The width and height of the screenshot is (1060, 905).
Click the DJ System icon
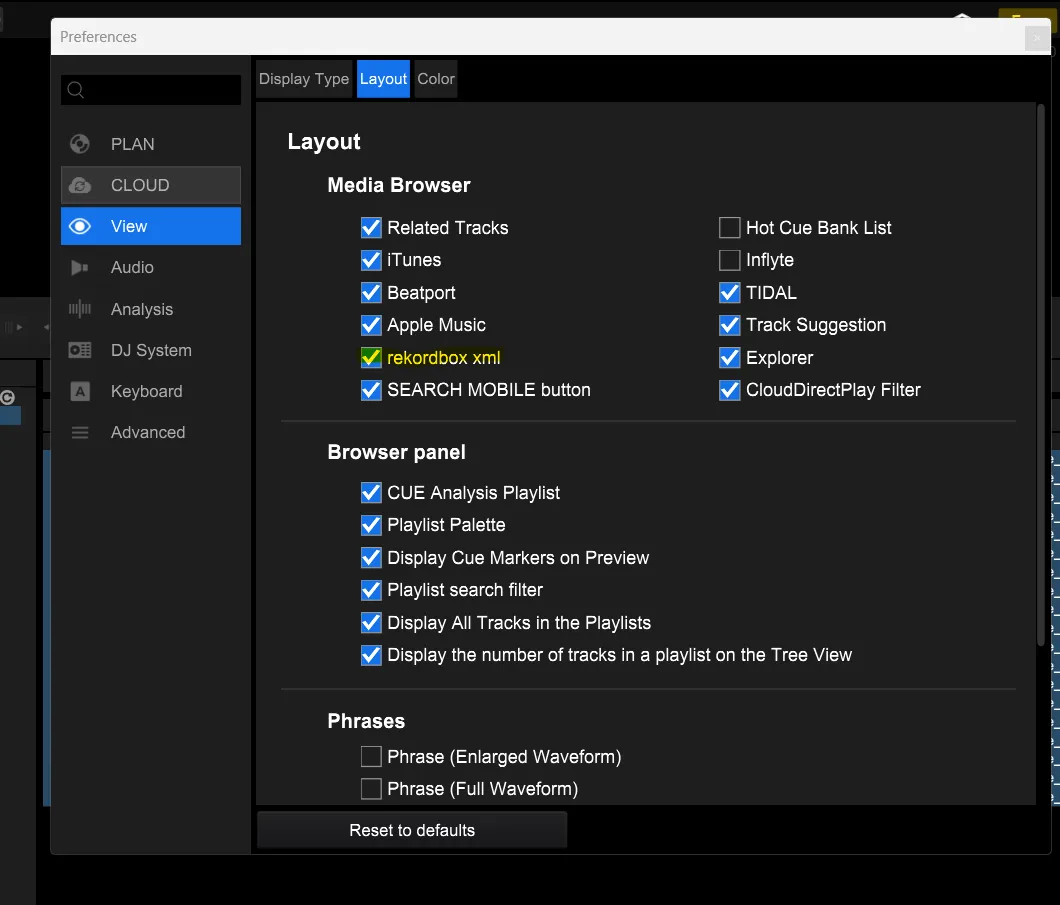point(80,350)
